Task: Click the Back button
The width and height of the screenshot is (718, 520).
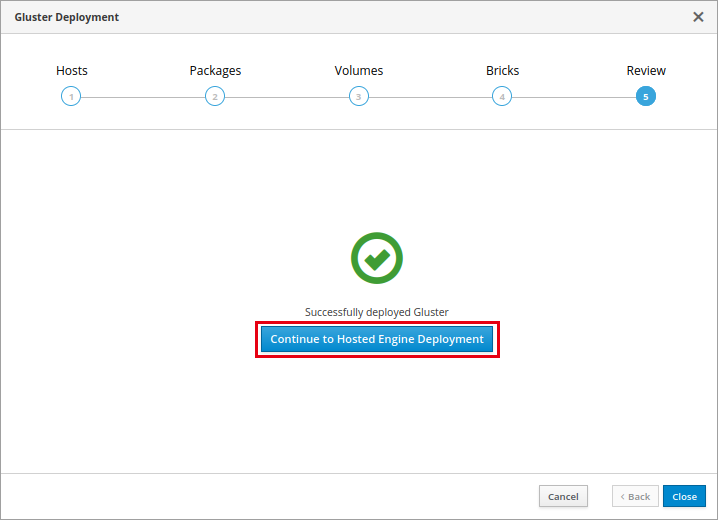Action: point(635,496)
